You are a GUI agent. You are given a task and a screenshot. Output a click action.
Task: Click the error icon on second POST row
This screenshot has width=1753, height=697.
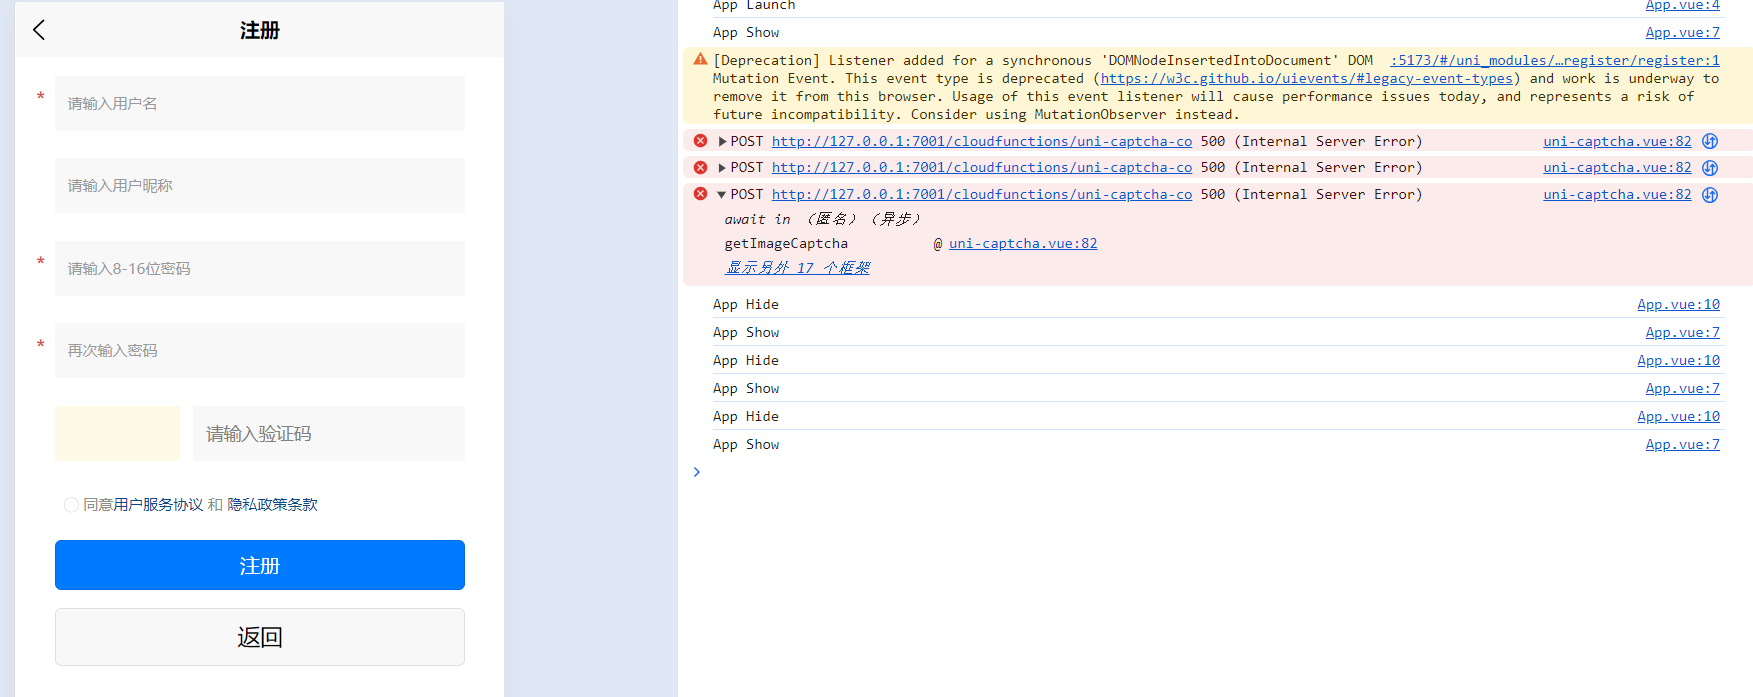[x=700, y=167]
